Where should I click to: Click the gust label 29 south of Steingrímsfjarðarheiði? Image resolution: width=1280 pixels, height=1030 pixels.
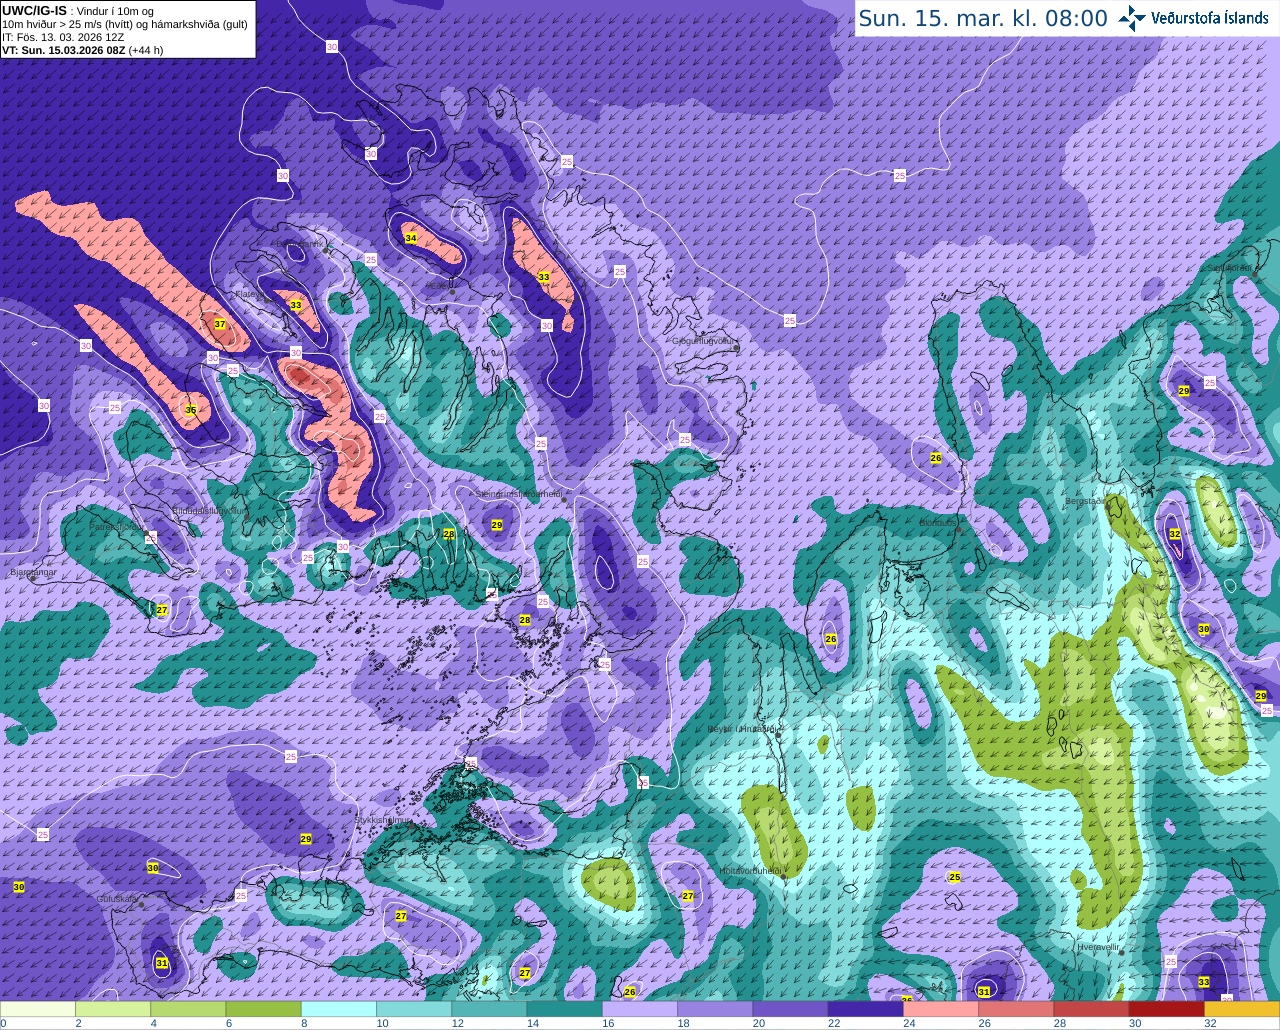tap(497, 525)
